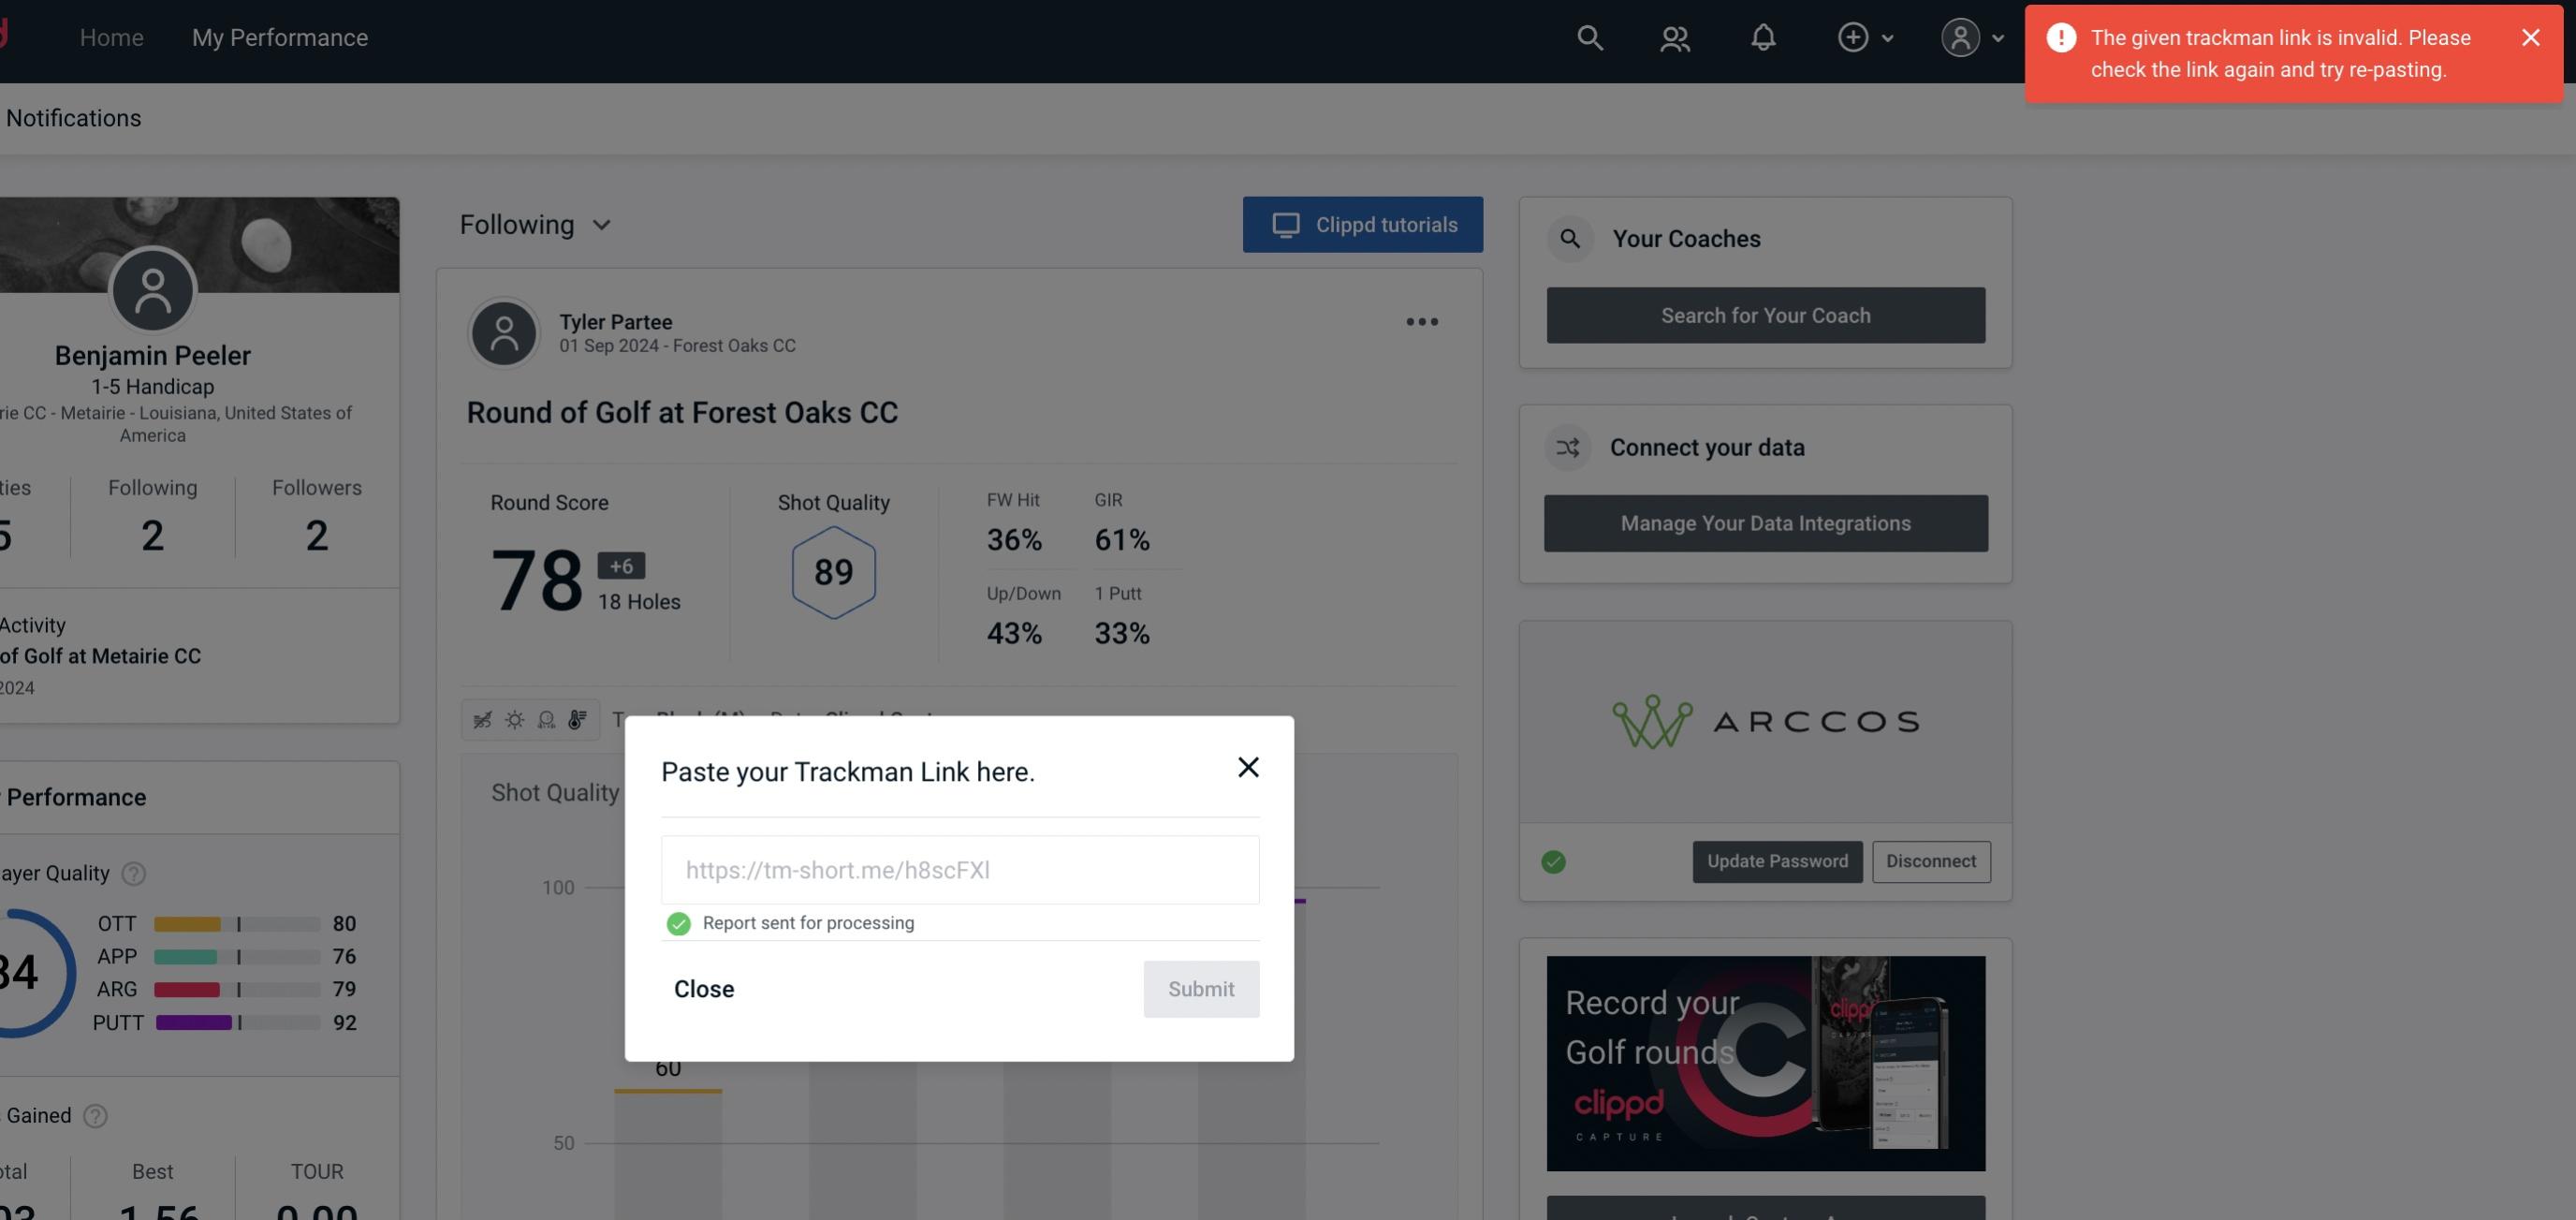Click the people/community icon in top bar
The width and height of the screenshot is (2576, 1220).
click(x=1674, y=37)
